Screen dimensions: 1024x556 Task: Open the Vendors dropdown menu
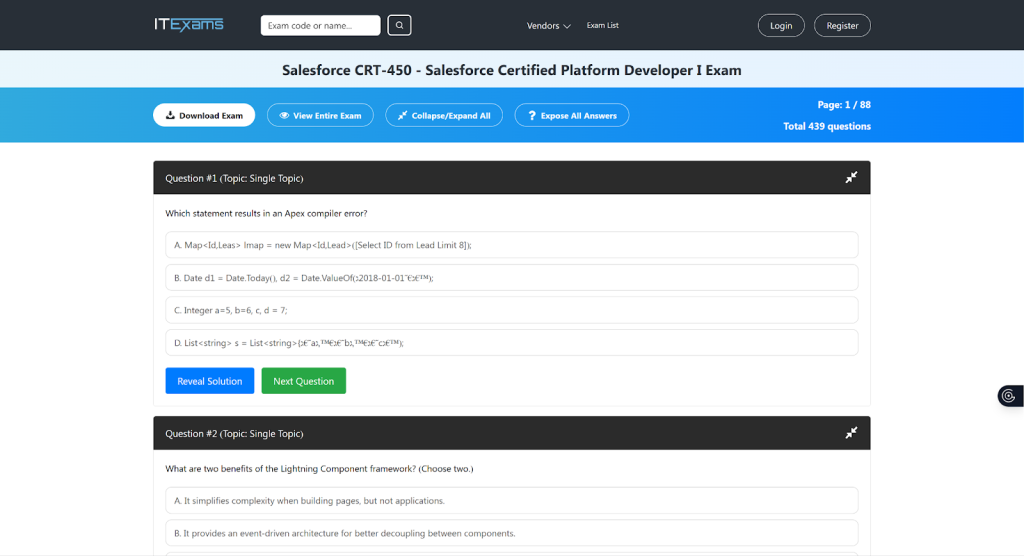(x=548, y=25)
